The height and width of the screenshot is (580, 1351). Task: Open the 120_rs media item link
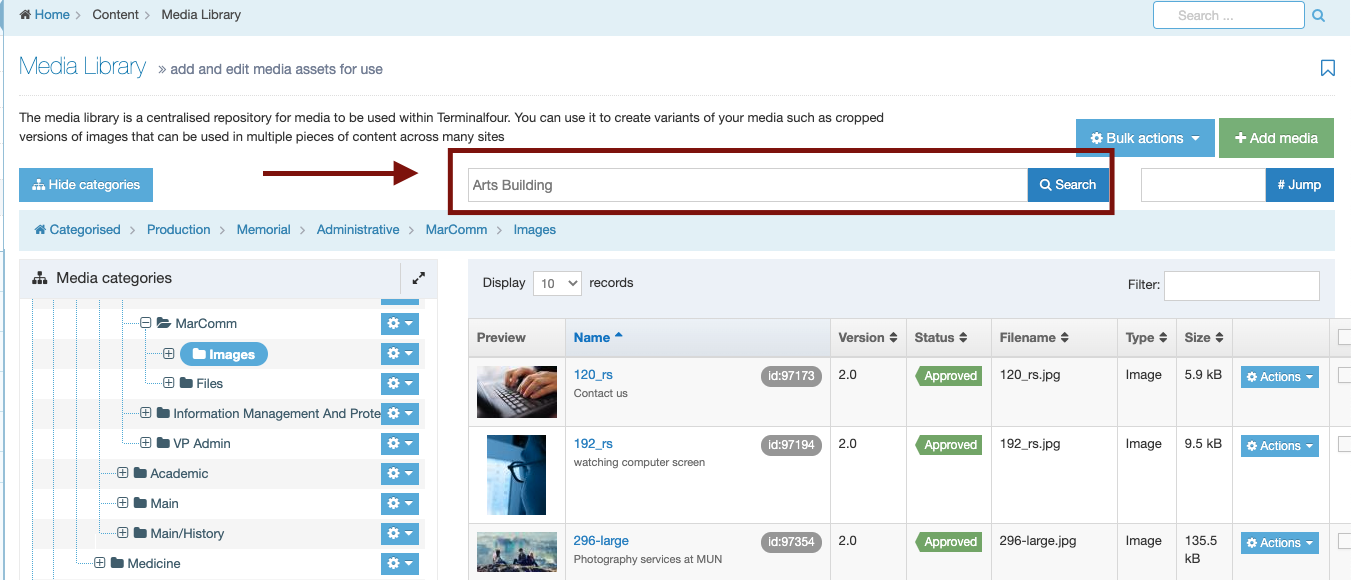click(593, 375)
